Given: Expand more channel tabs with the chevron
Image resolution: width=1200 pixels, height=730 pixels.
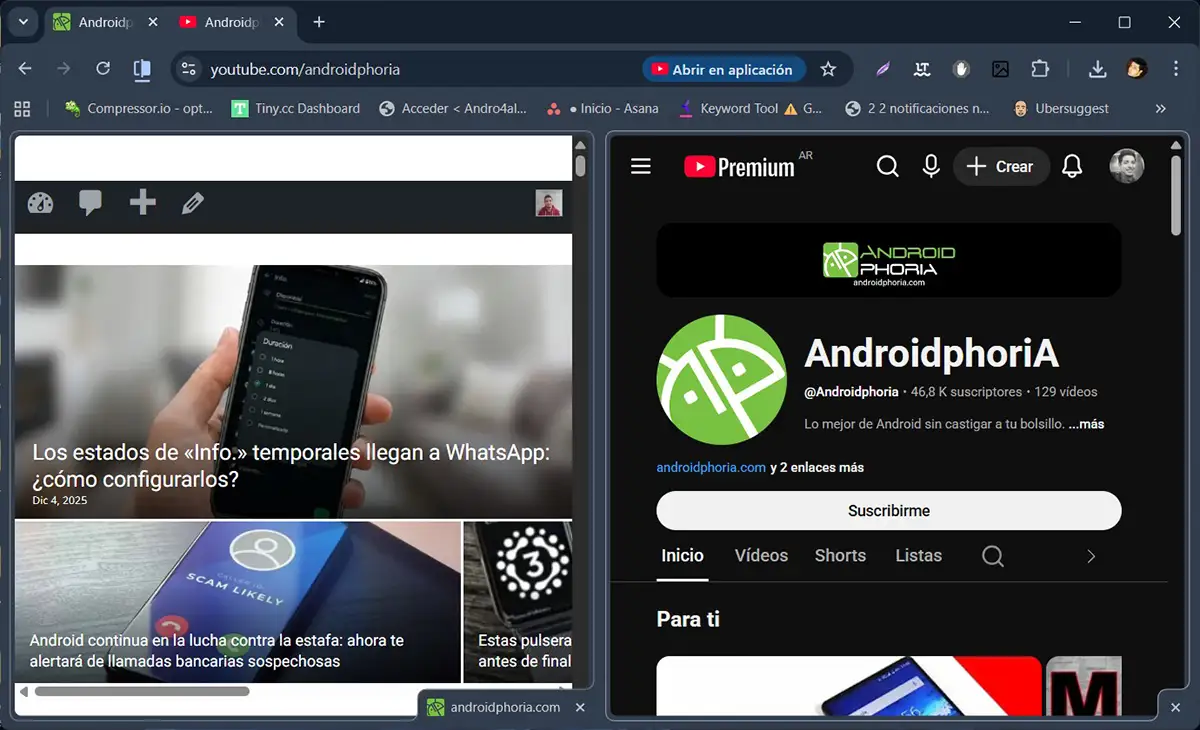Looking at the screenshot, I should pos(1090,556).
